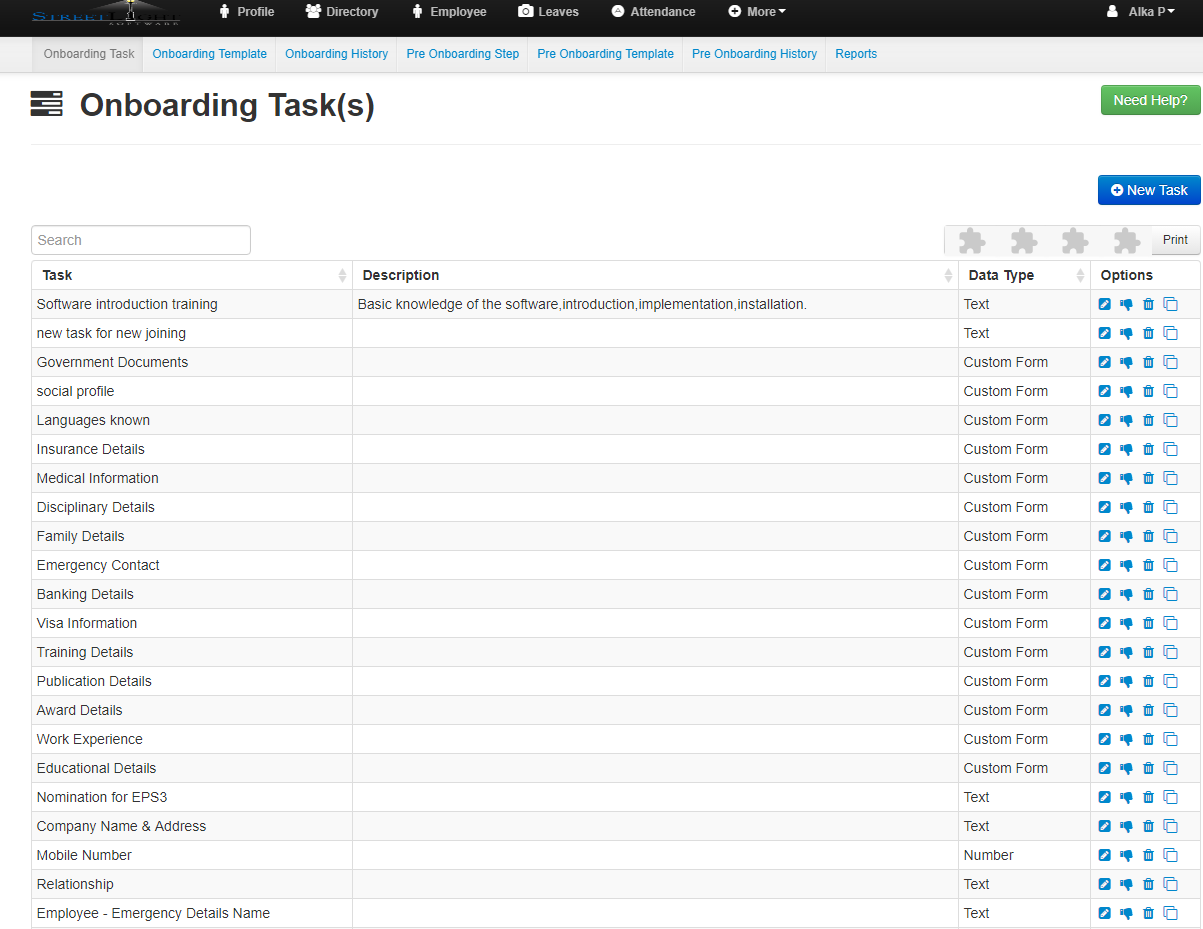Click the first puzzle-piece plugin icon

[971, 241]
